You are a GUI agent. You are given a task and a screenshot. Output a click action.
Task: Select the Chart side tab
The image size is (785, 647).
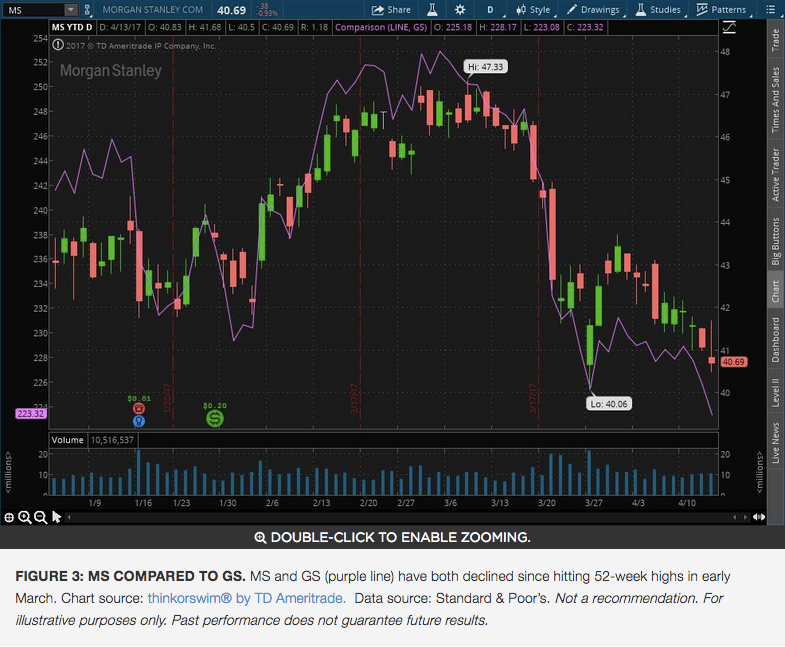click(x=775, y=291)
